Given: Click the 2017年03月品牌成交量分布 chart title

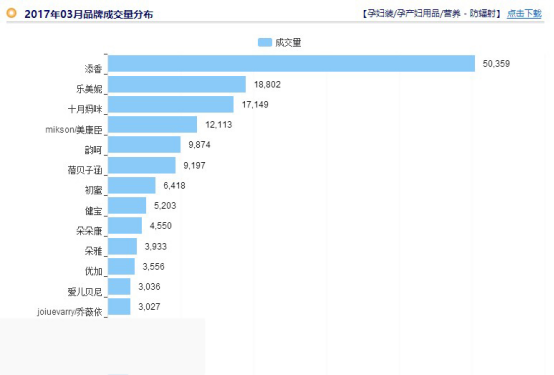Looking at the screenshot, I should 89,14.
